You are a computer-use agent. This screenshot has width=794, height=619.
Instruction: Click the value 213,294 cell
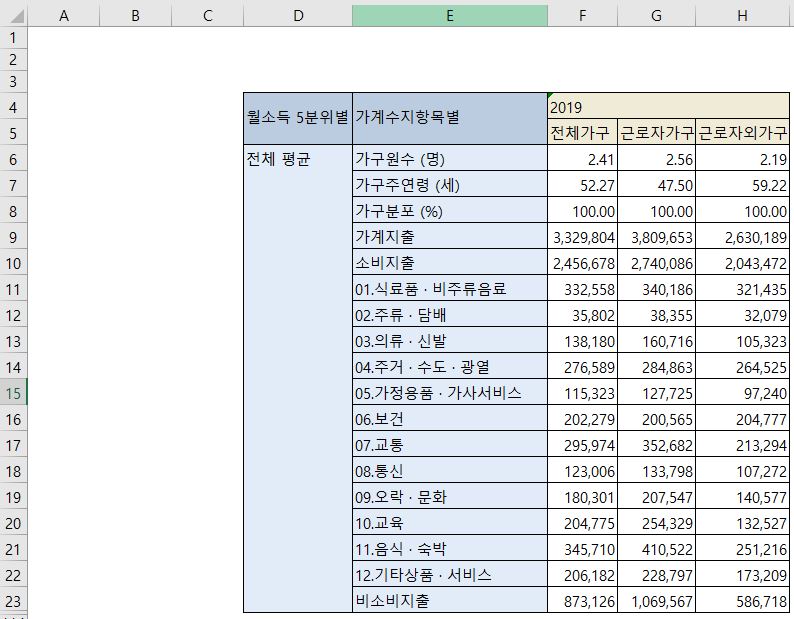[x=742, y=444]
